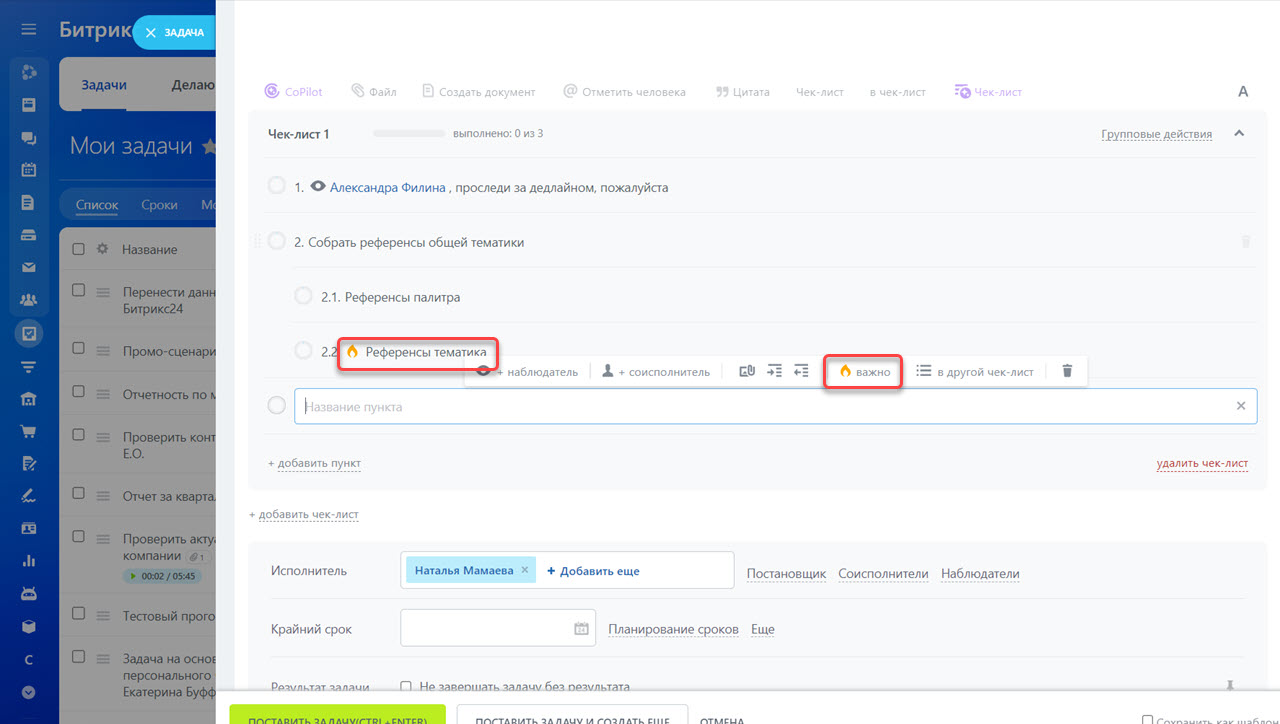Toggle the select-all checkbox beside Название
1280x724 pixels.
tap(79, 249)
